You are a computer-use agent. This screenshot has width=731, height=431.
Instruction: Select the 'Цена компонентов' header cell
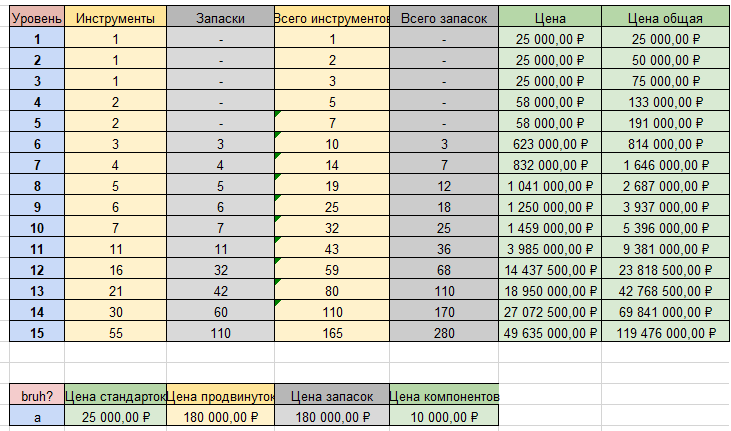(x=444, y=396)
